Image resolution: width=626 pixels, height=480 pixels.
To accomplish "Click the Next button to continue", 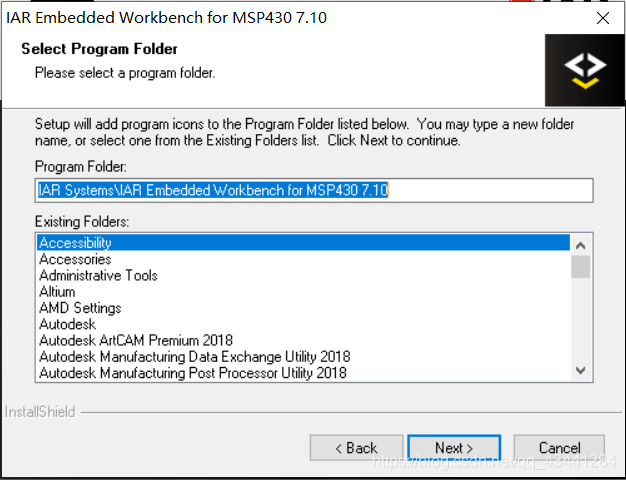I will (454, 448).
